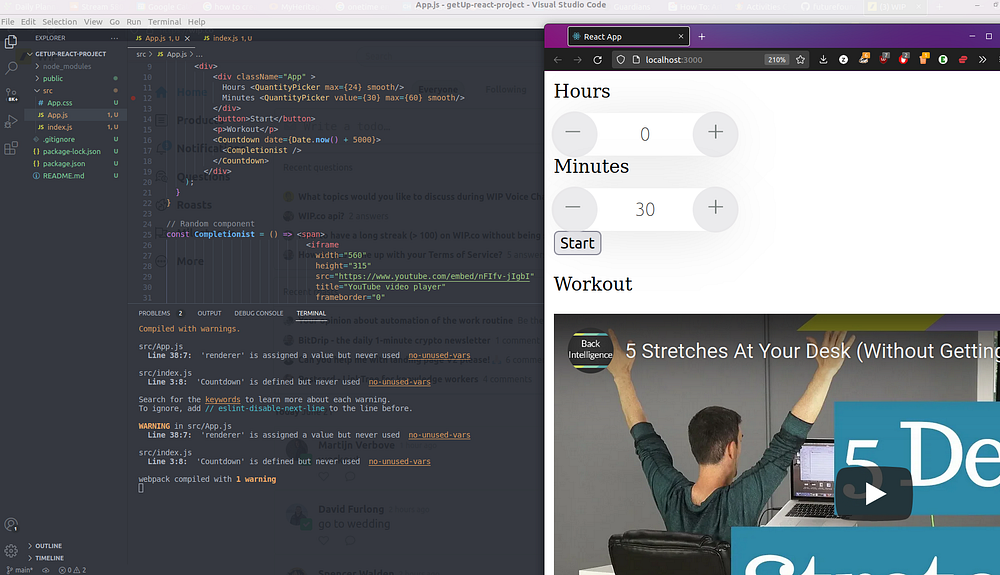Open browser downloads panel

[823, 60]
